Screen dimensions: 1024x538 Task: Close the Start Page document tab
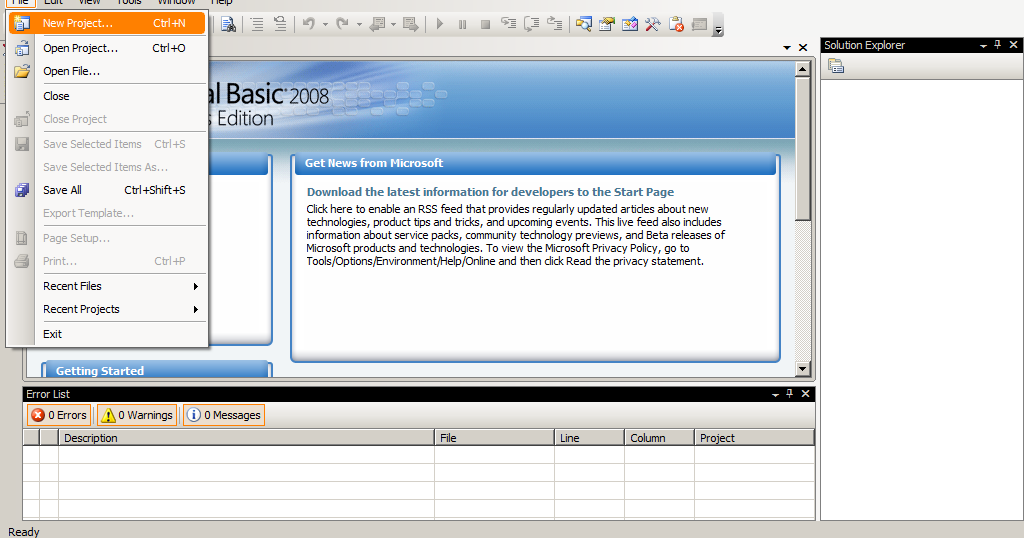[x=803, y=48]
